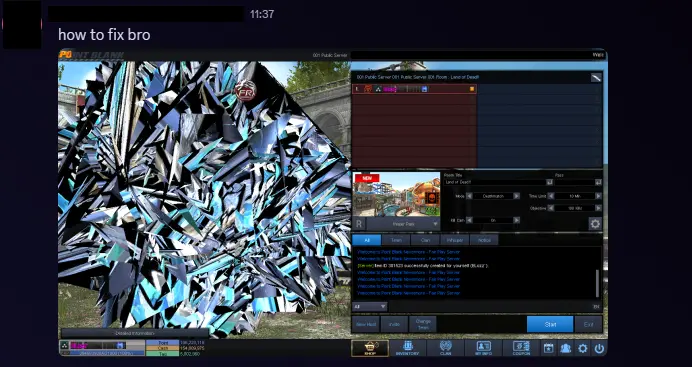This screenshot has width=692, height=367.
Task: Click the Invite button
Action: (x=394, y=324)
